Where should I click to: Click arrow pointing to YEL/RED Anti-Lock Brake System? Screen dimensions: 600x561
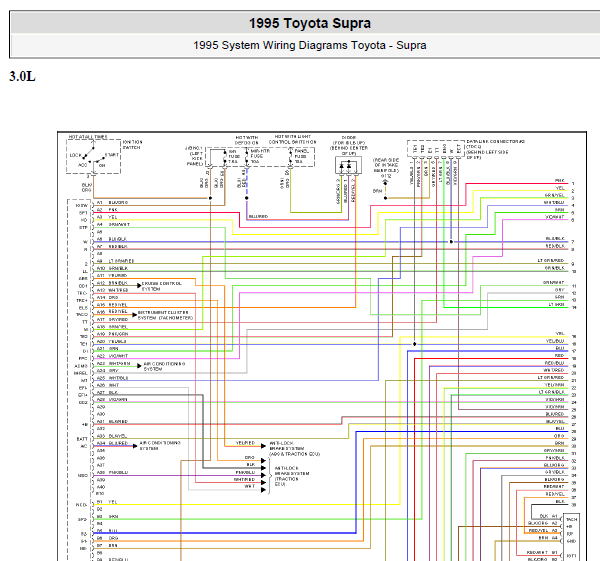click(x=263, y=446)
